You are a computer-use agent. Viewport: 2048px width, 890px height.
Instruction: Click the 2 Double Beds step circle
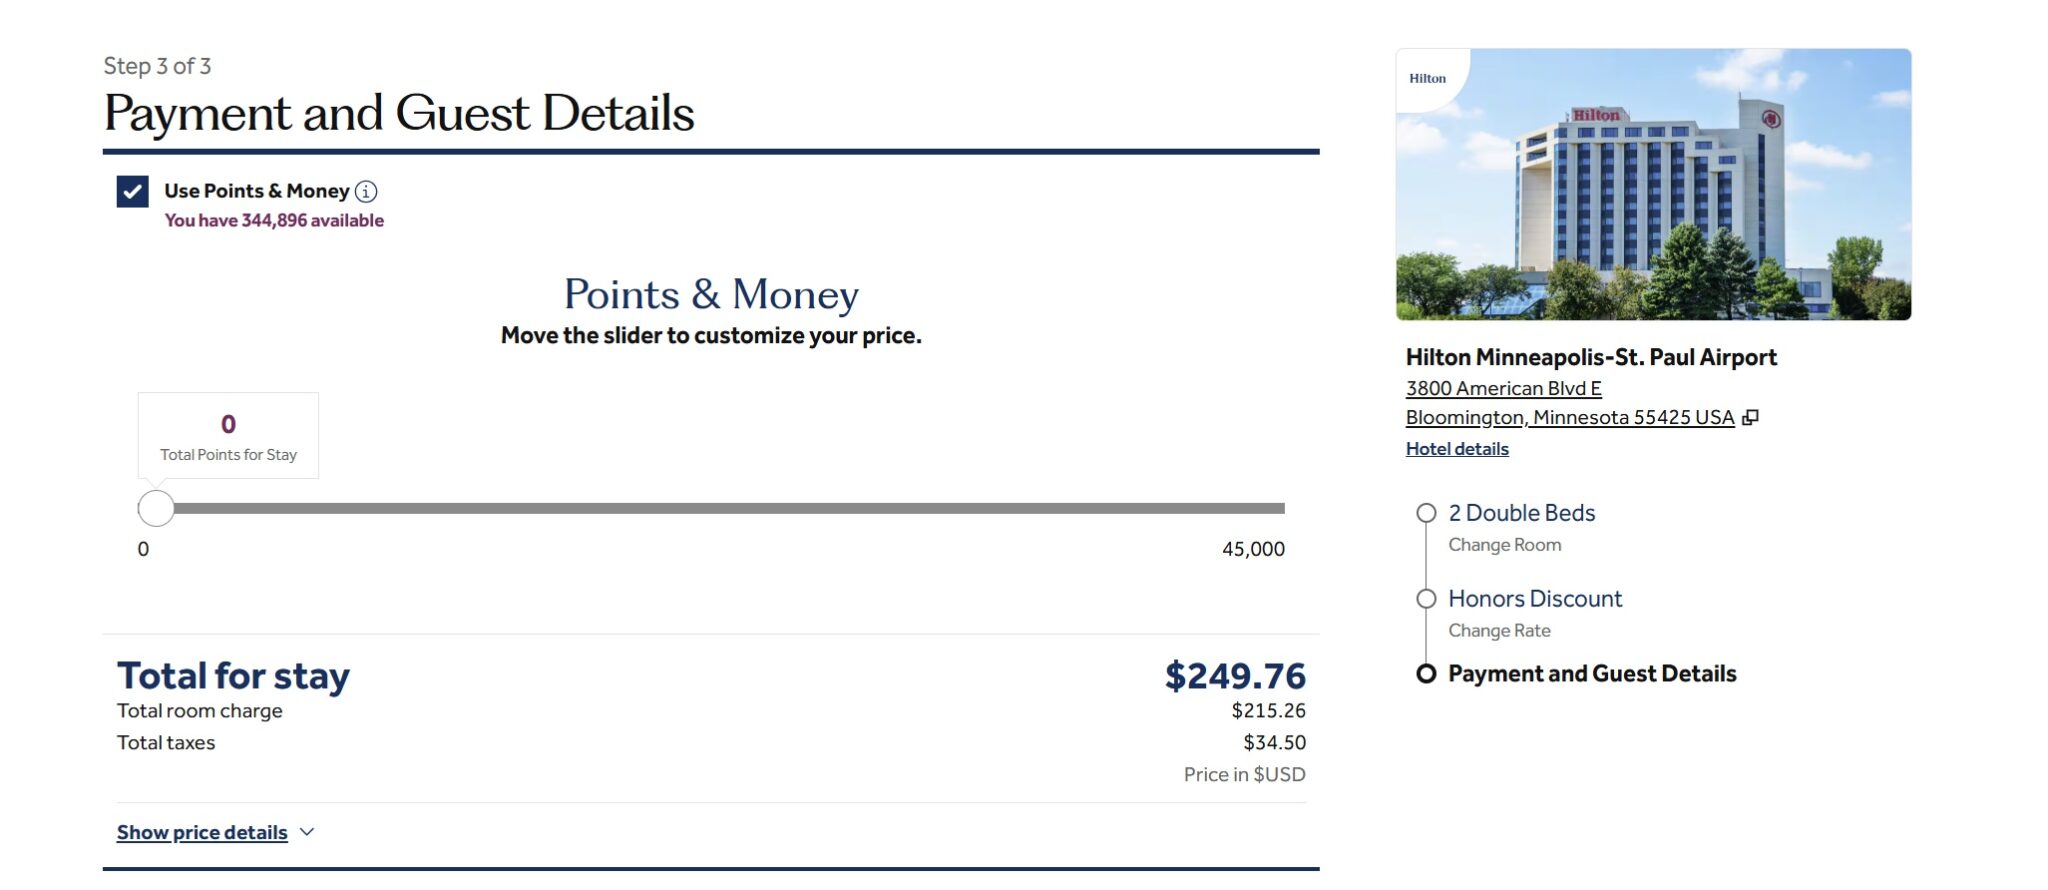pyautogui.click(x=1426, y=513)
